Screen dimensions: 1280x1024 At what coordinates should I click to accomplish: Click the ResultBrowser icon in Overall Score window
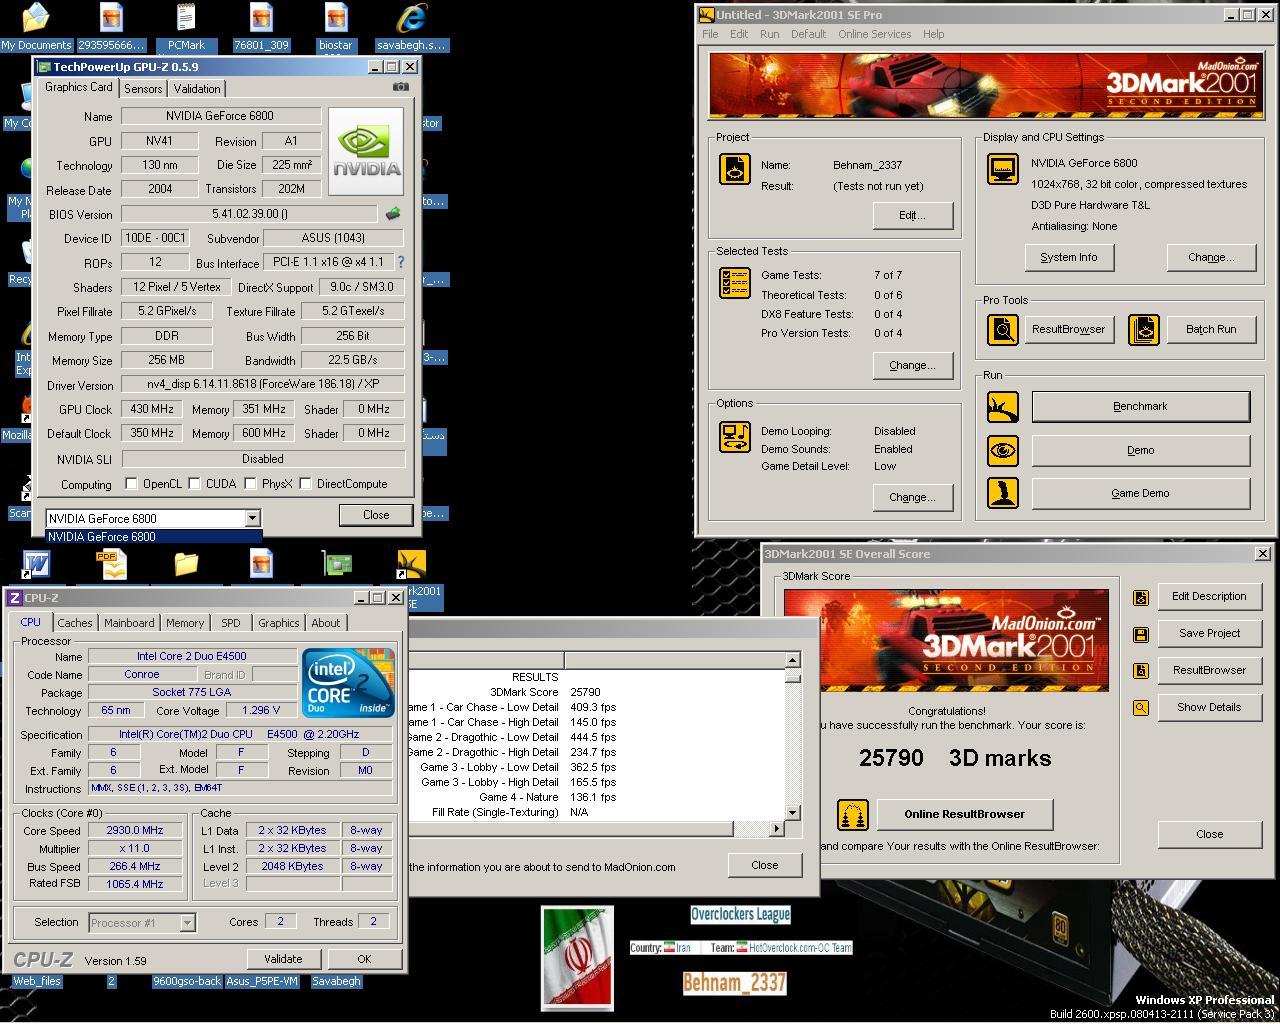[x=1141, y=671]
